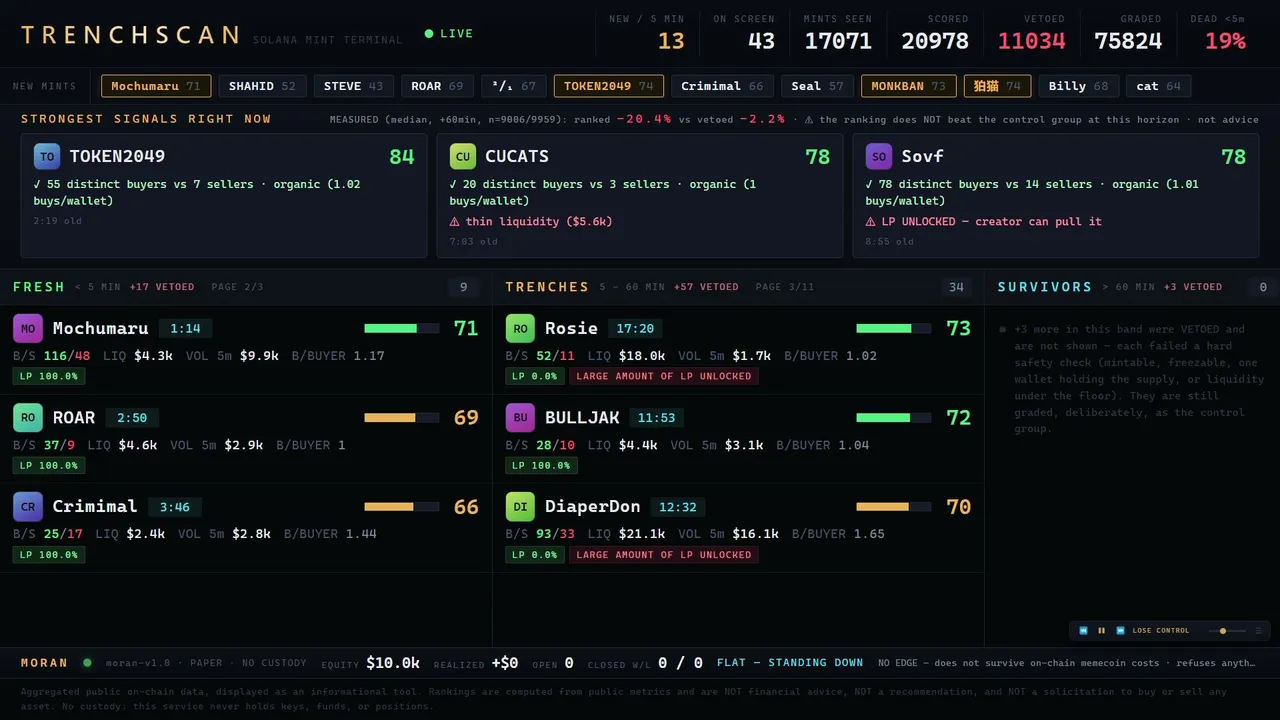Select the SHAHID 52 new mint chip

coord(262,86)
